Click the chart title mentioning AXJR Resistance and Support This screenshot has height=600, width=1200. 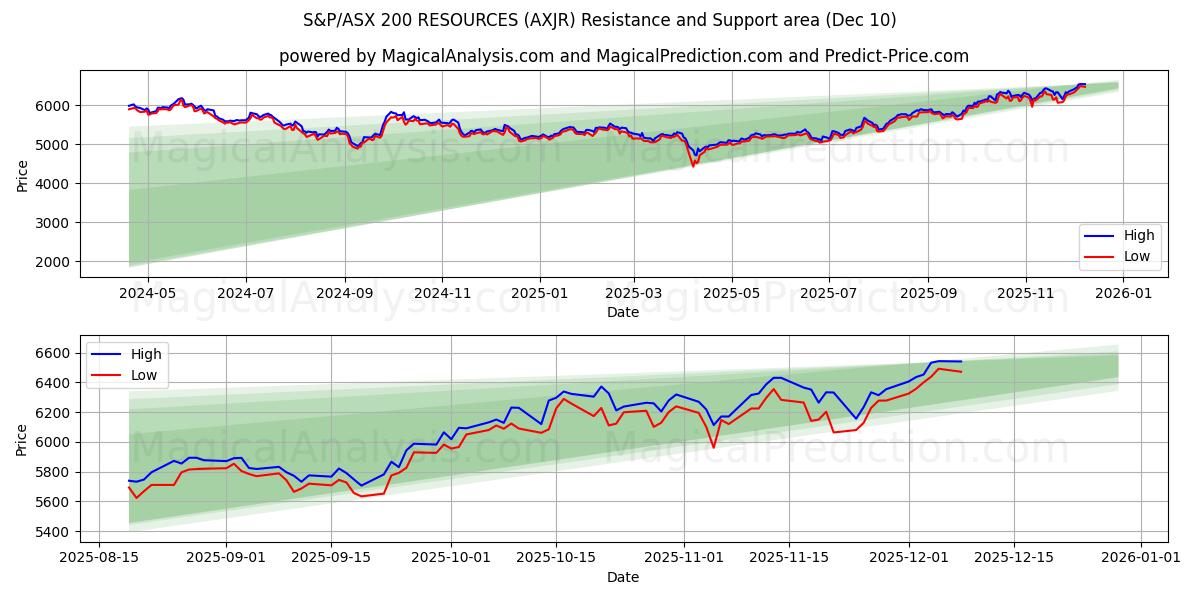click(x=600, y=18)
